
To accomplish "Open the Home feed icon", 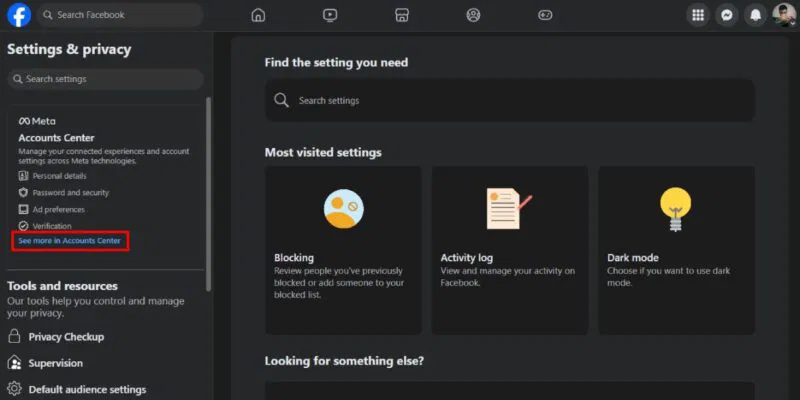I will point(258,15).
